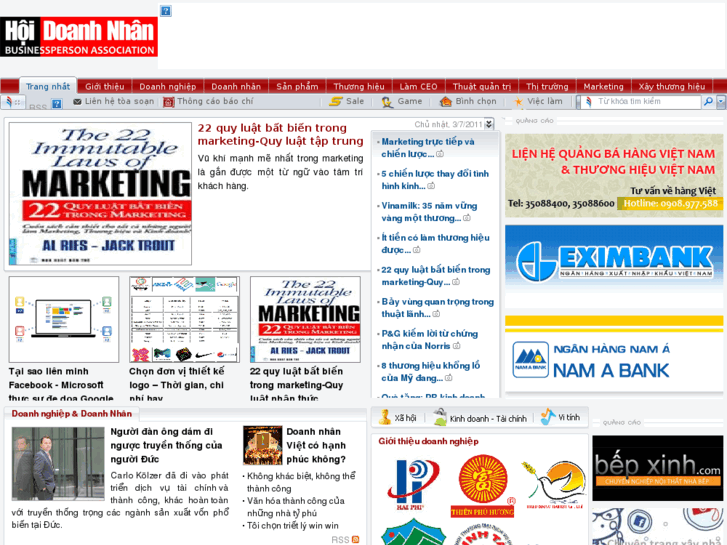Open Xây thương hiệu tab
This screenshot has height=545, width=727.
(671, 86)
